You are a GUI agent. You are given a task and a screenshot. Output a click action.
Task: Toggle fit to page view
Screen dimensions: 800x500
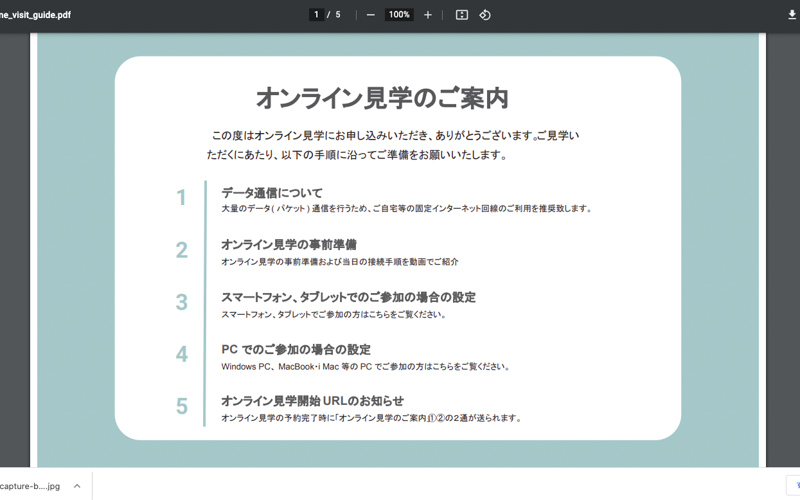[x=461, y=15]
